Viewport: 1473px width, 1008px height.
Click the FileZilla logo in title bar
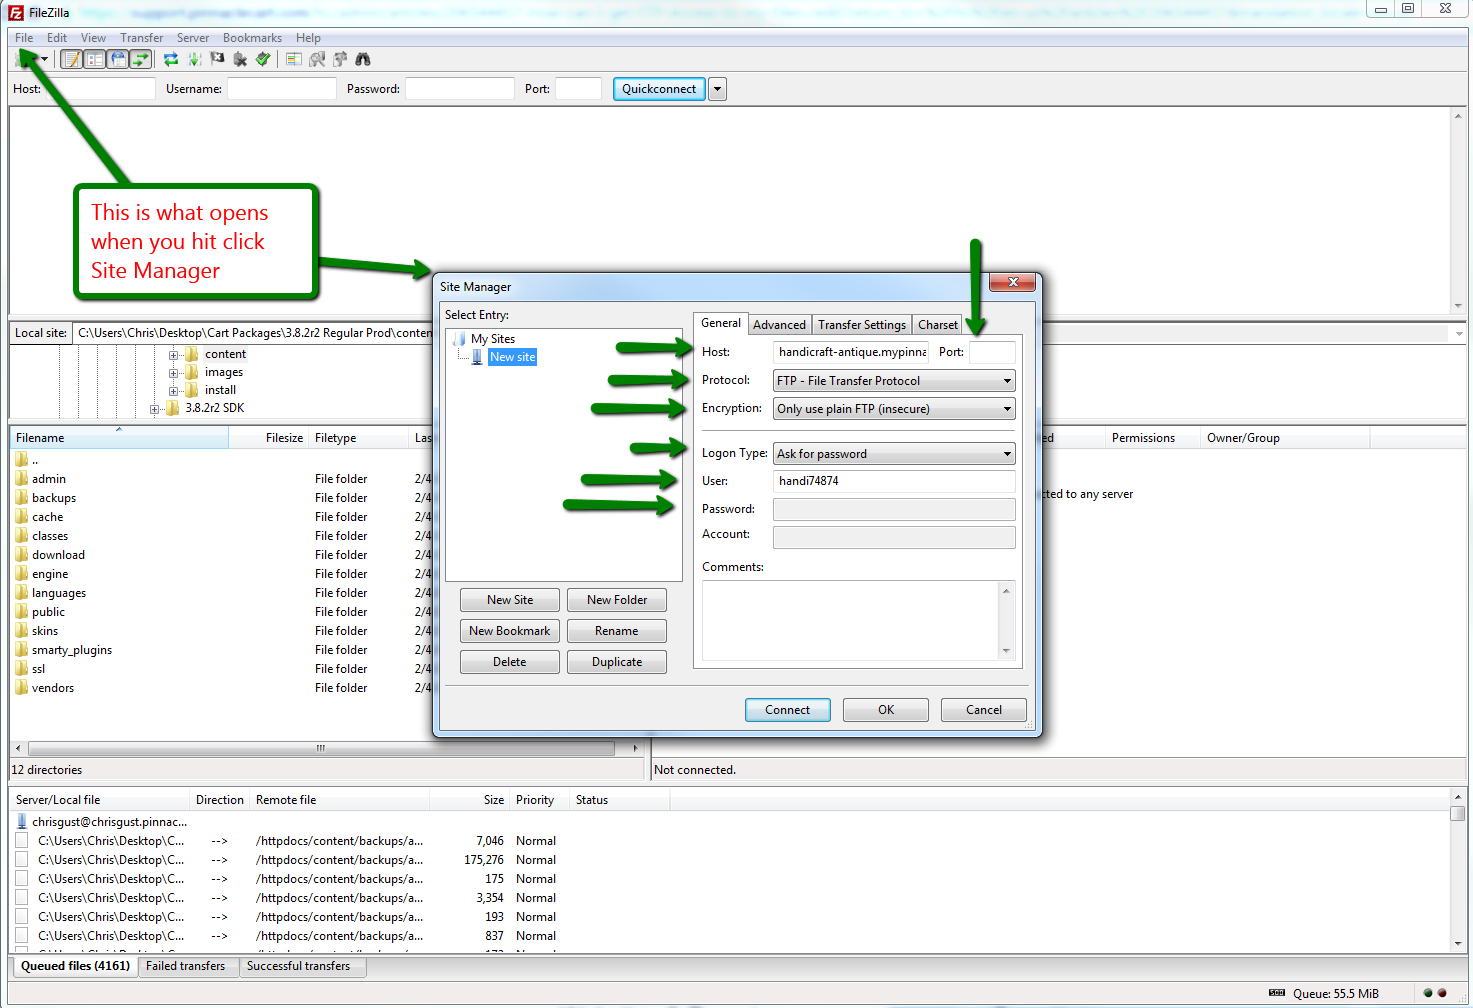16,13
